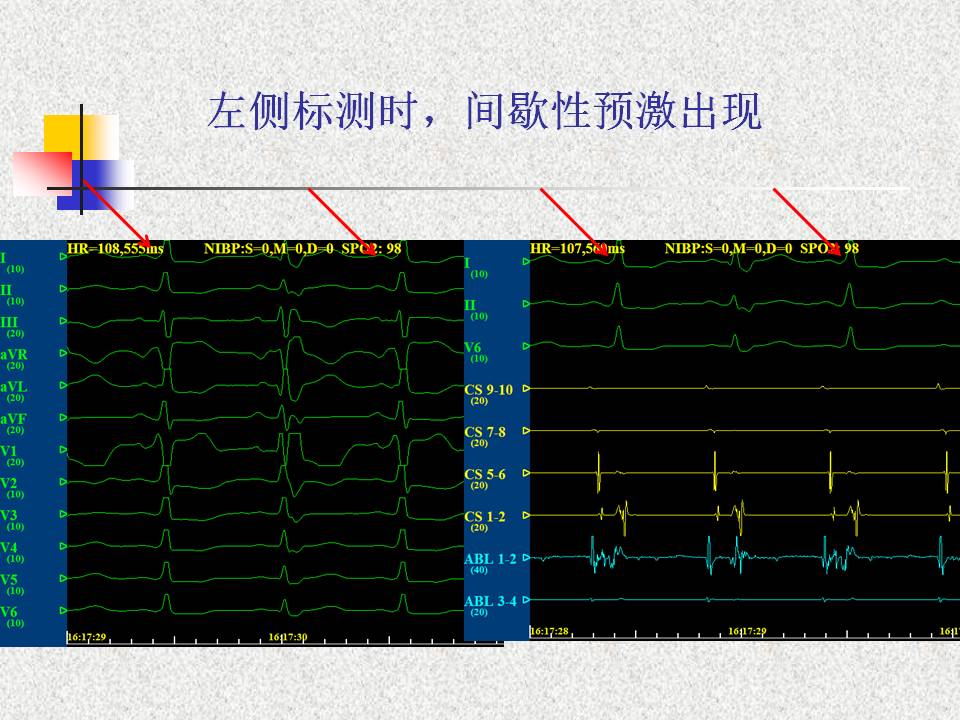Click the 16:17:30 time marker
The width and height of the screenshot is (960, 720).
[x=288, y=637]
